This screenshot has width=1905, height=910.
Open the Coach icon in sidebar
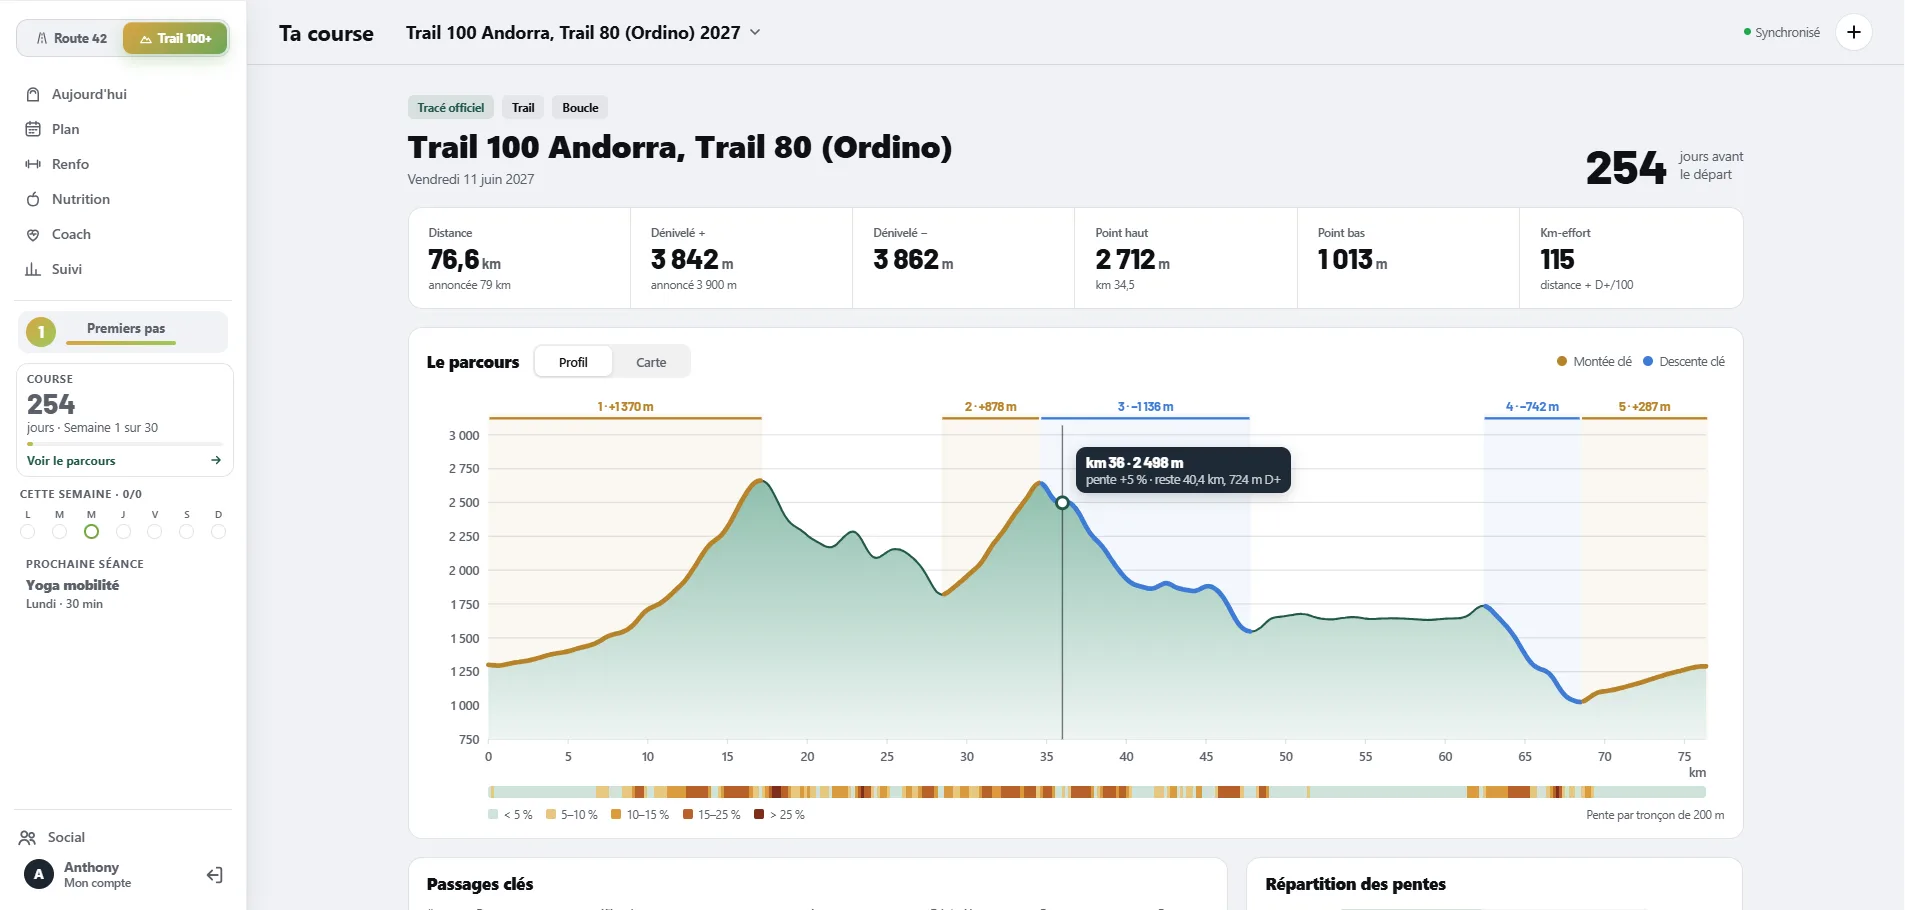click(x=33, y=234)
